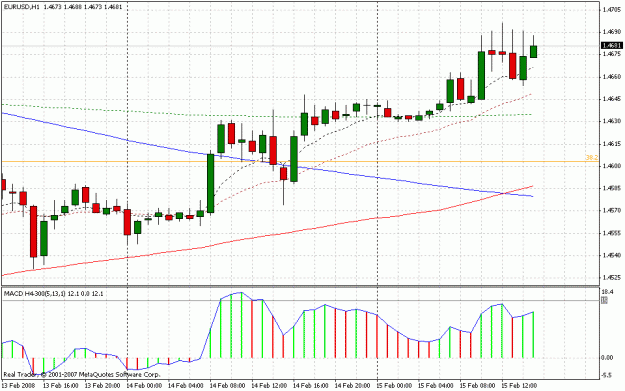Click the 1.4525 price axis label
The image size is (625, 391).
pyautogui.click(x=611, y=277)
